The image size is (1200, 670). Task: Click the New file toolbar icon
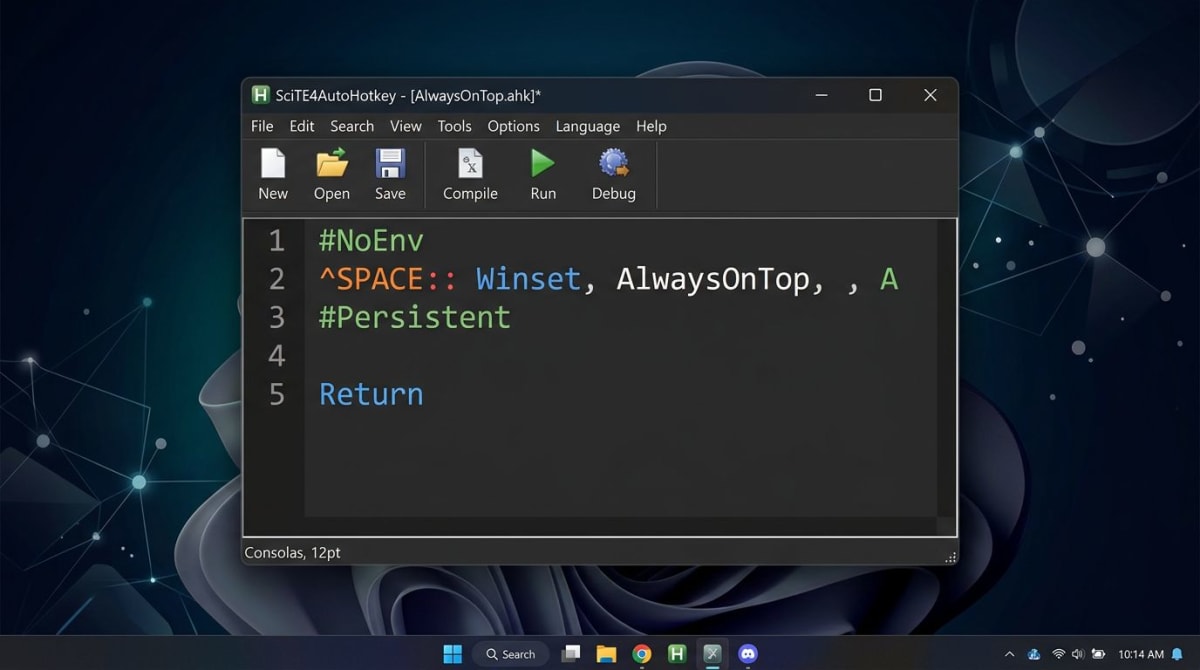[x=273, y=163]
